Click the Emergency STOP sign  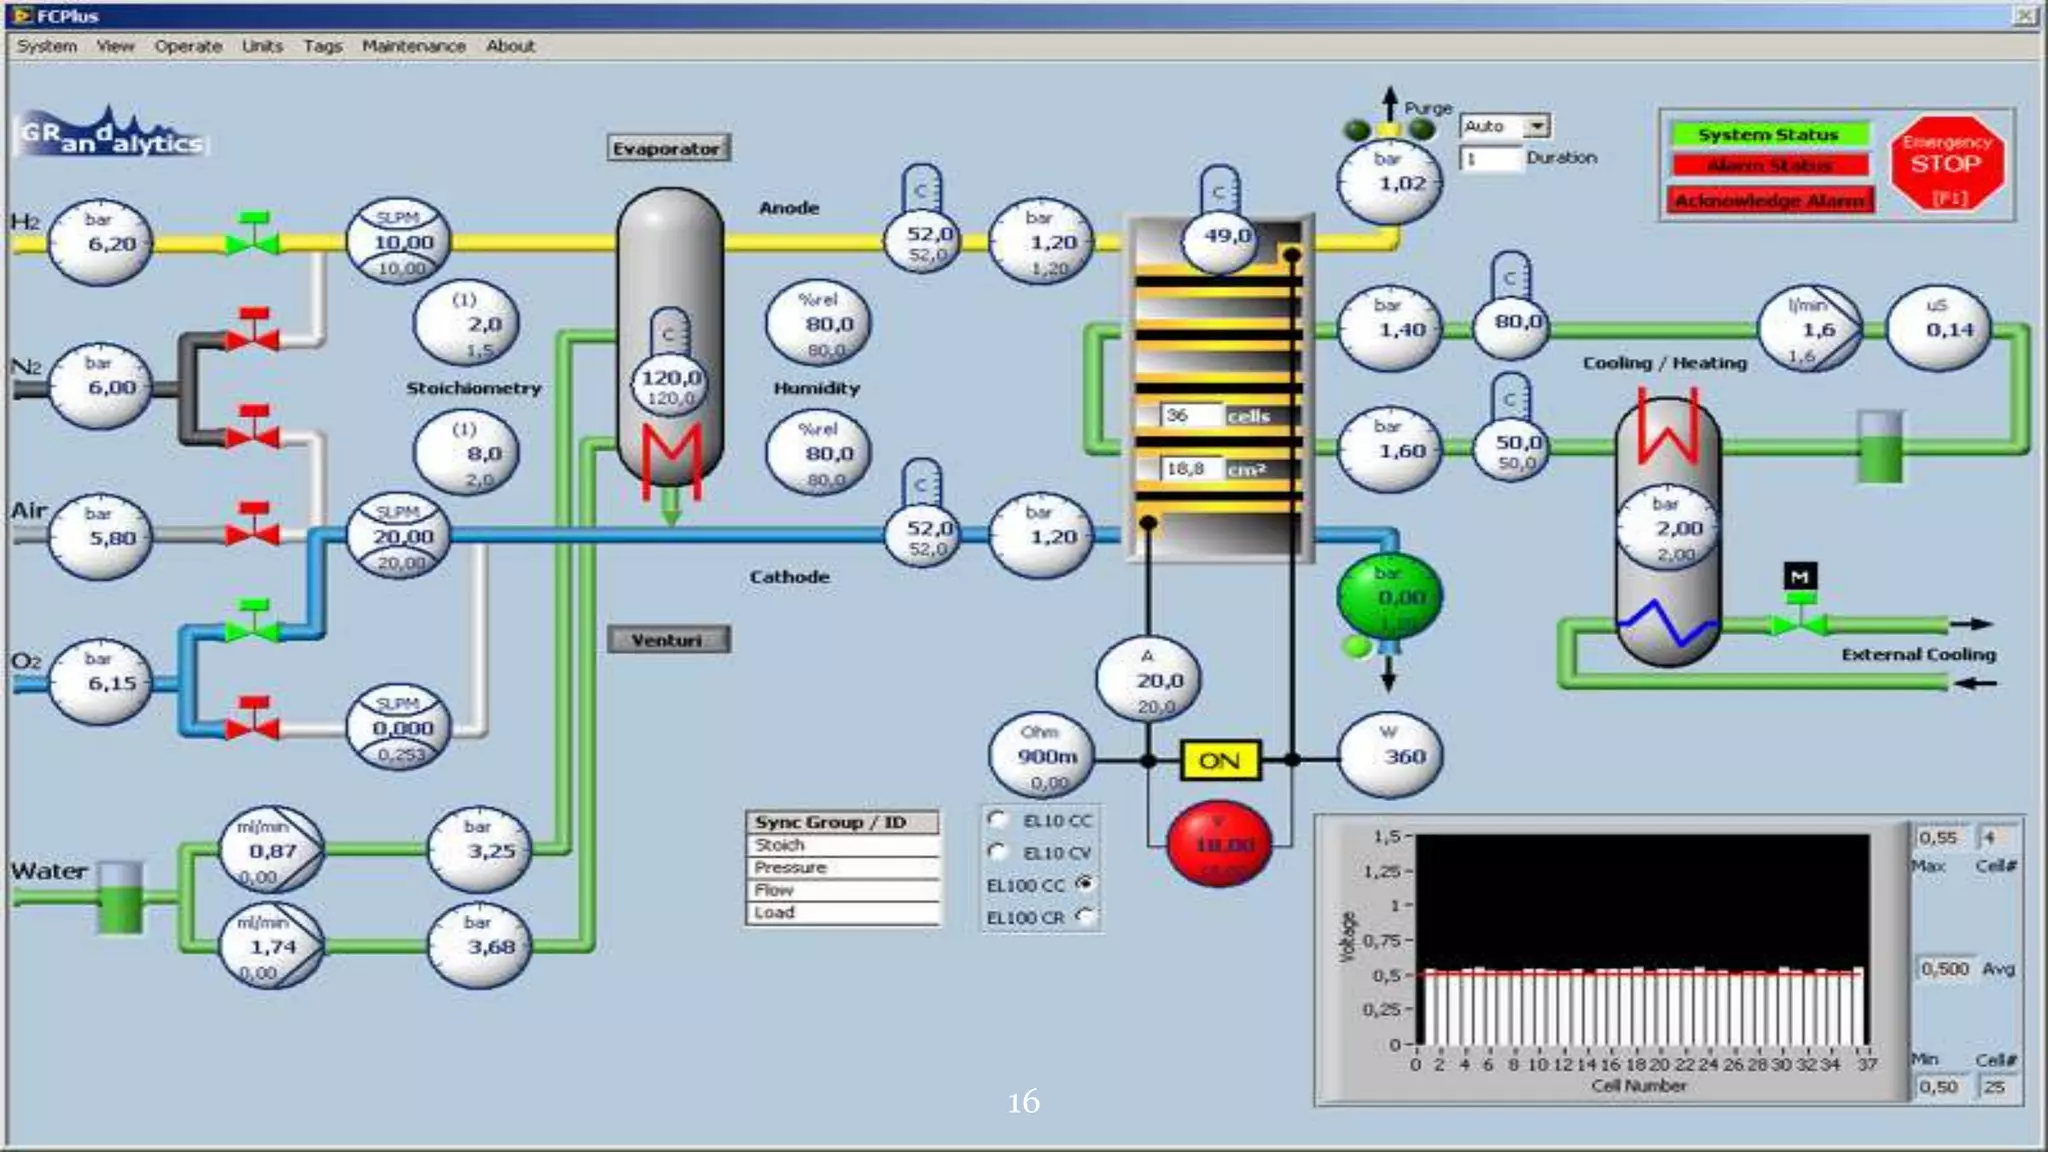[1946, 164]
